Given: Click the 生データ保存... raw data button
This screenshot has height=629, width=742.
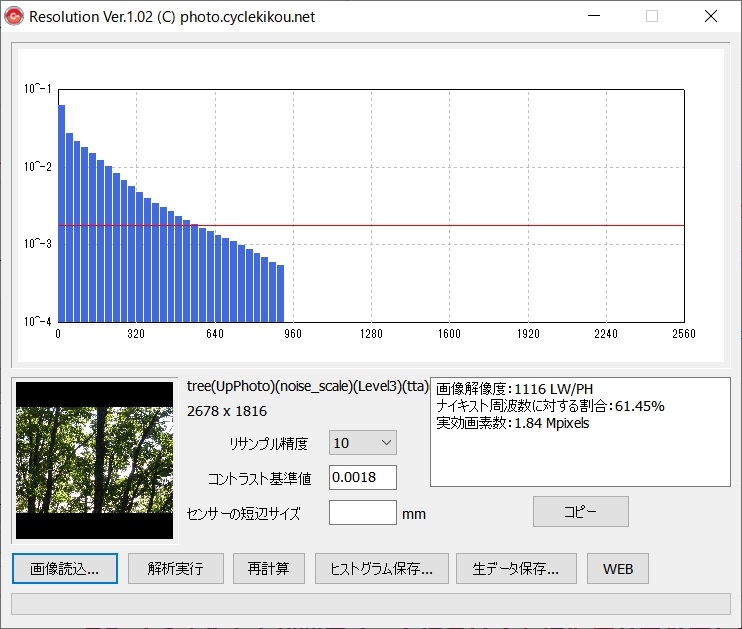Looking at the screenshot, I should [516, 568].
